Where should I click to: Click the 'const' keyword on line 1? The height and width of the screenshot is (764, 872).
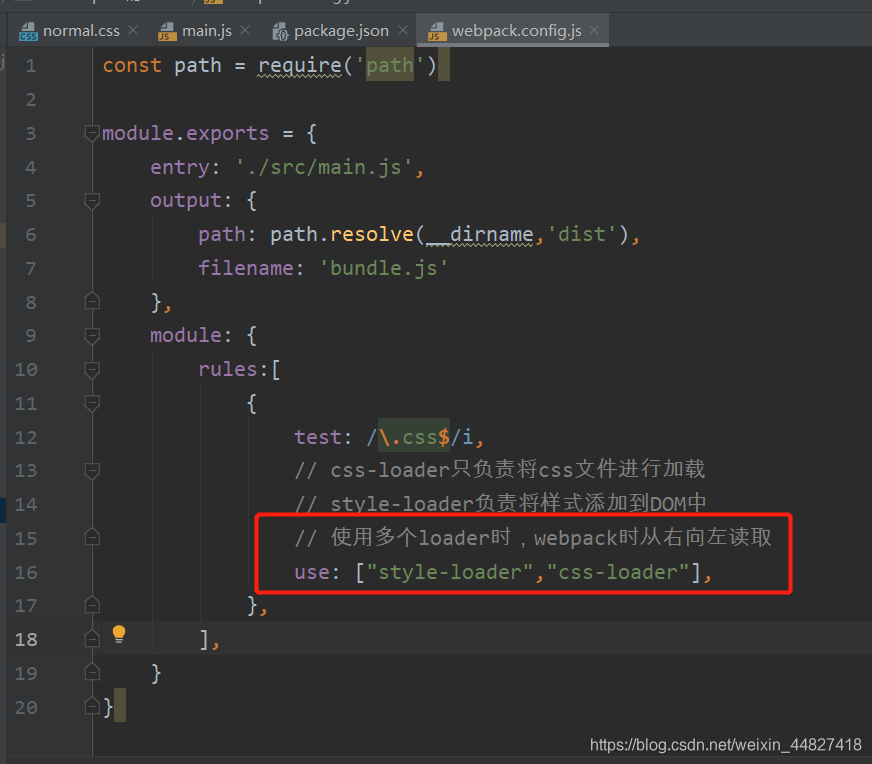(x=132, y=66)
